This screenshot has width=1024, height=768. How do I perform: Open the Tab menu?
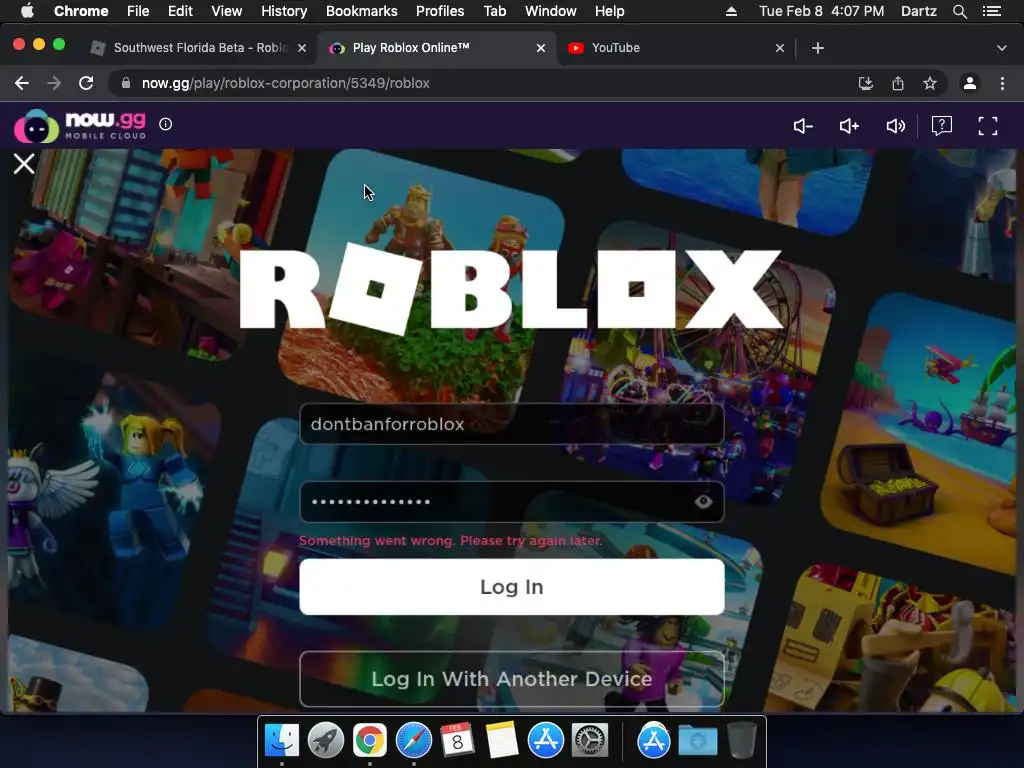(x=494, y=11)
